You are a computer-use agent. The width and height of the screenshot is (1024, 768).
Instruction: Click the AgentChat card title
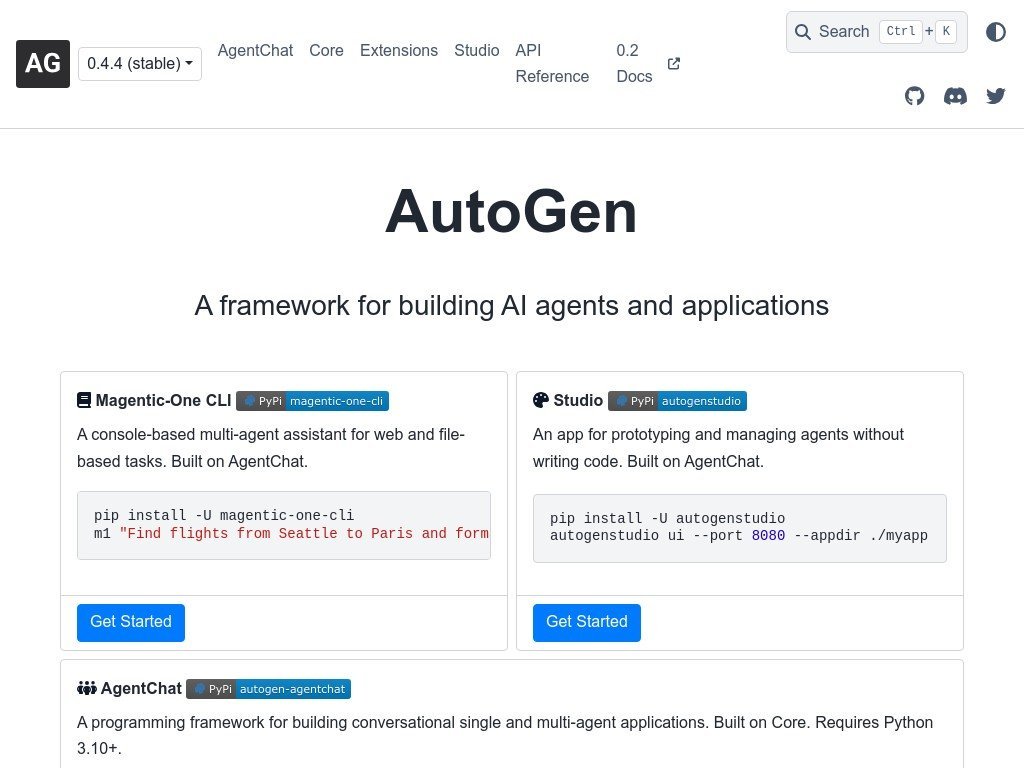[x=141, y=688]
